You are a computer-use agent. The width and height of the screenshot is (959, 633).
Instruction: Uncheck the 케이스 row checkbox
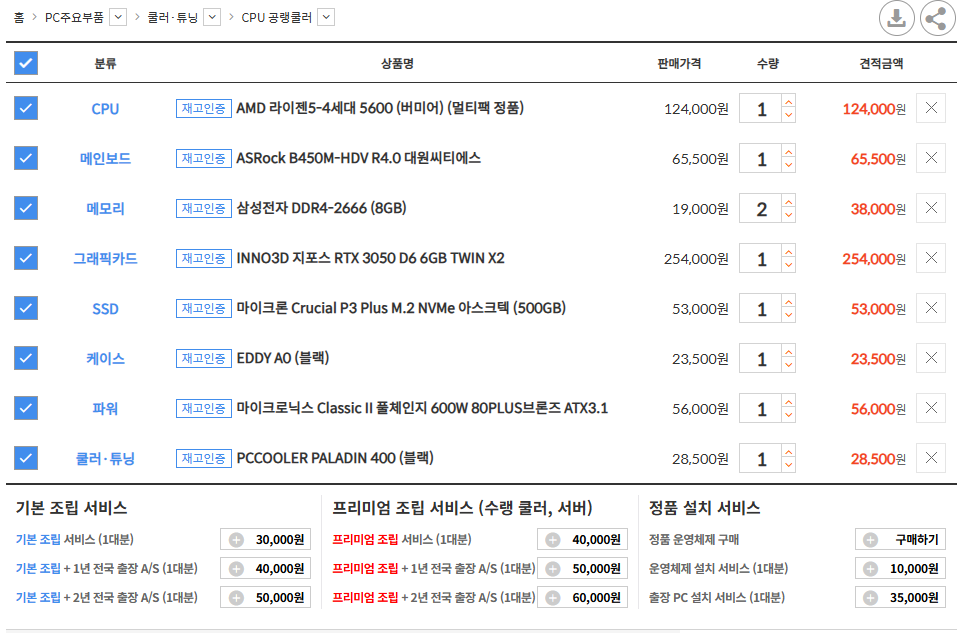pyautogui.click(x=26, y=358)
